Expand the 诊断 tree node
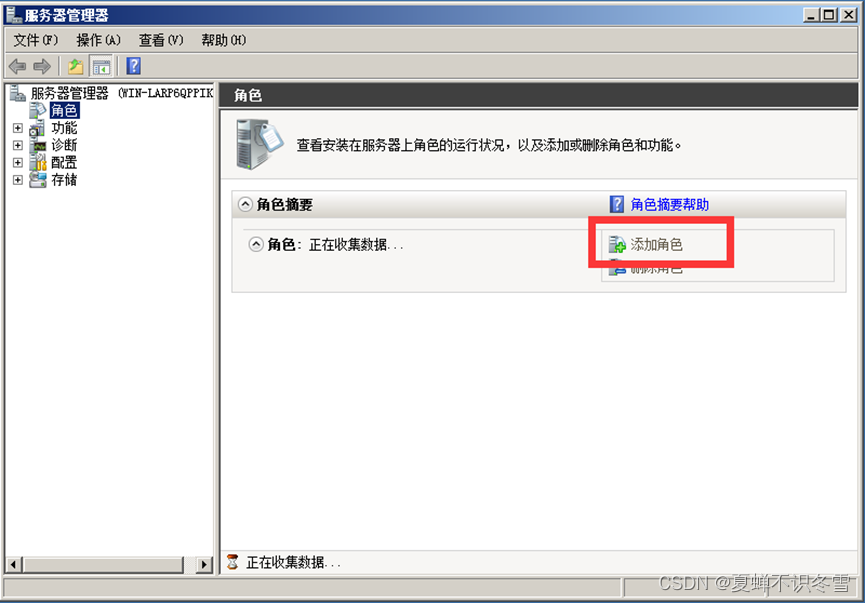 click(18, 146)
